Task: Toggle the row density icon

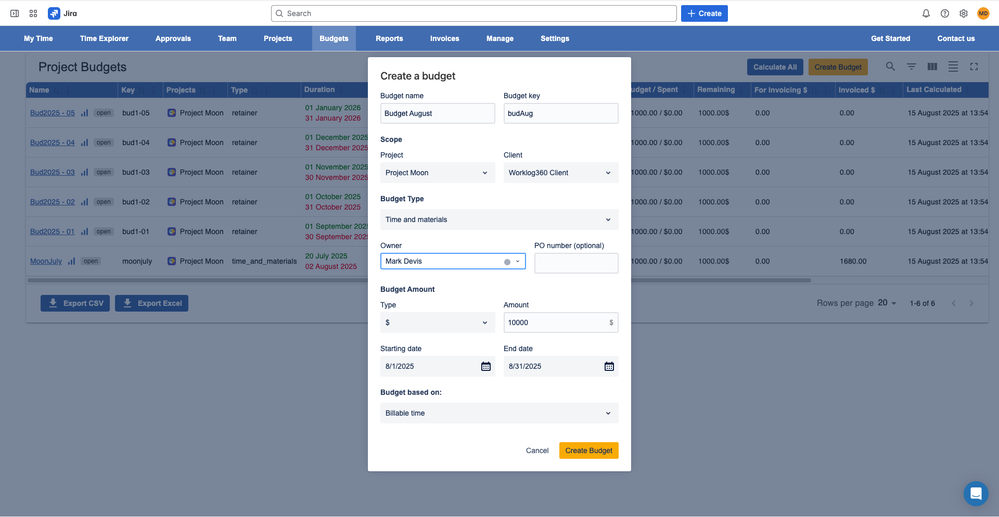Action: pyautogui.click(x=953, y=66)
